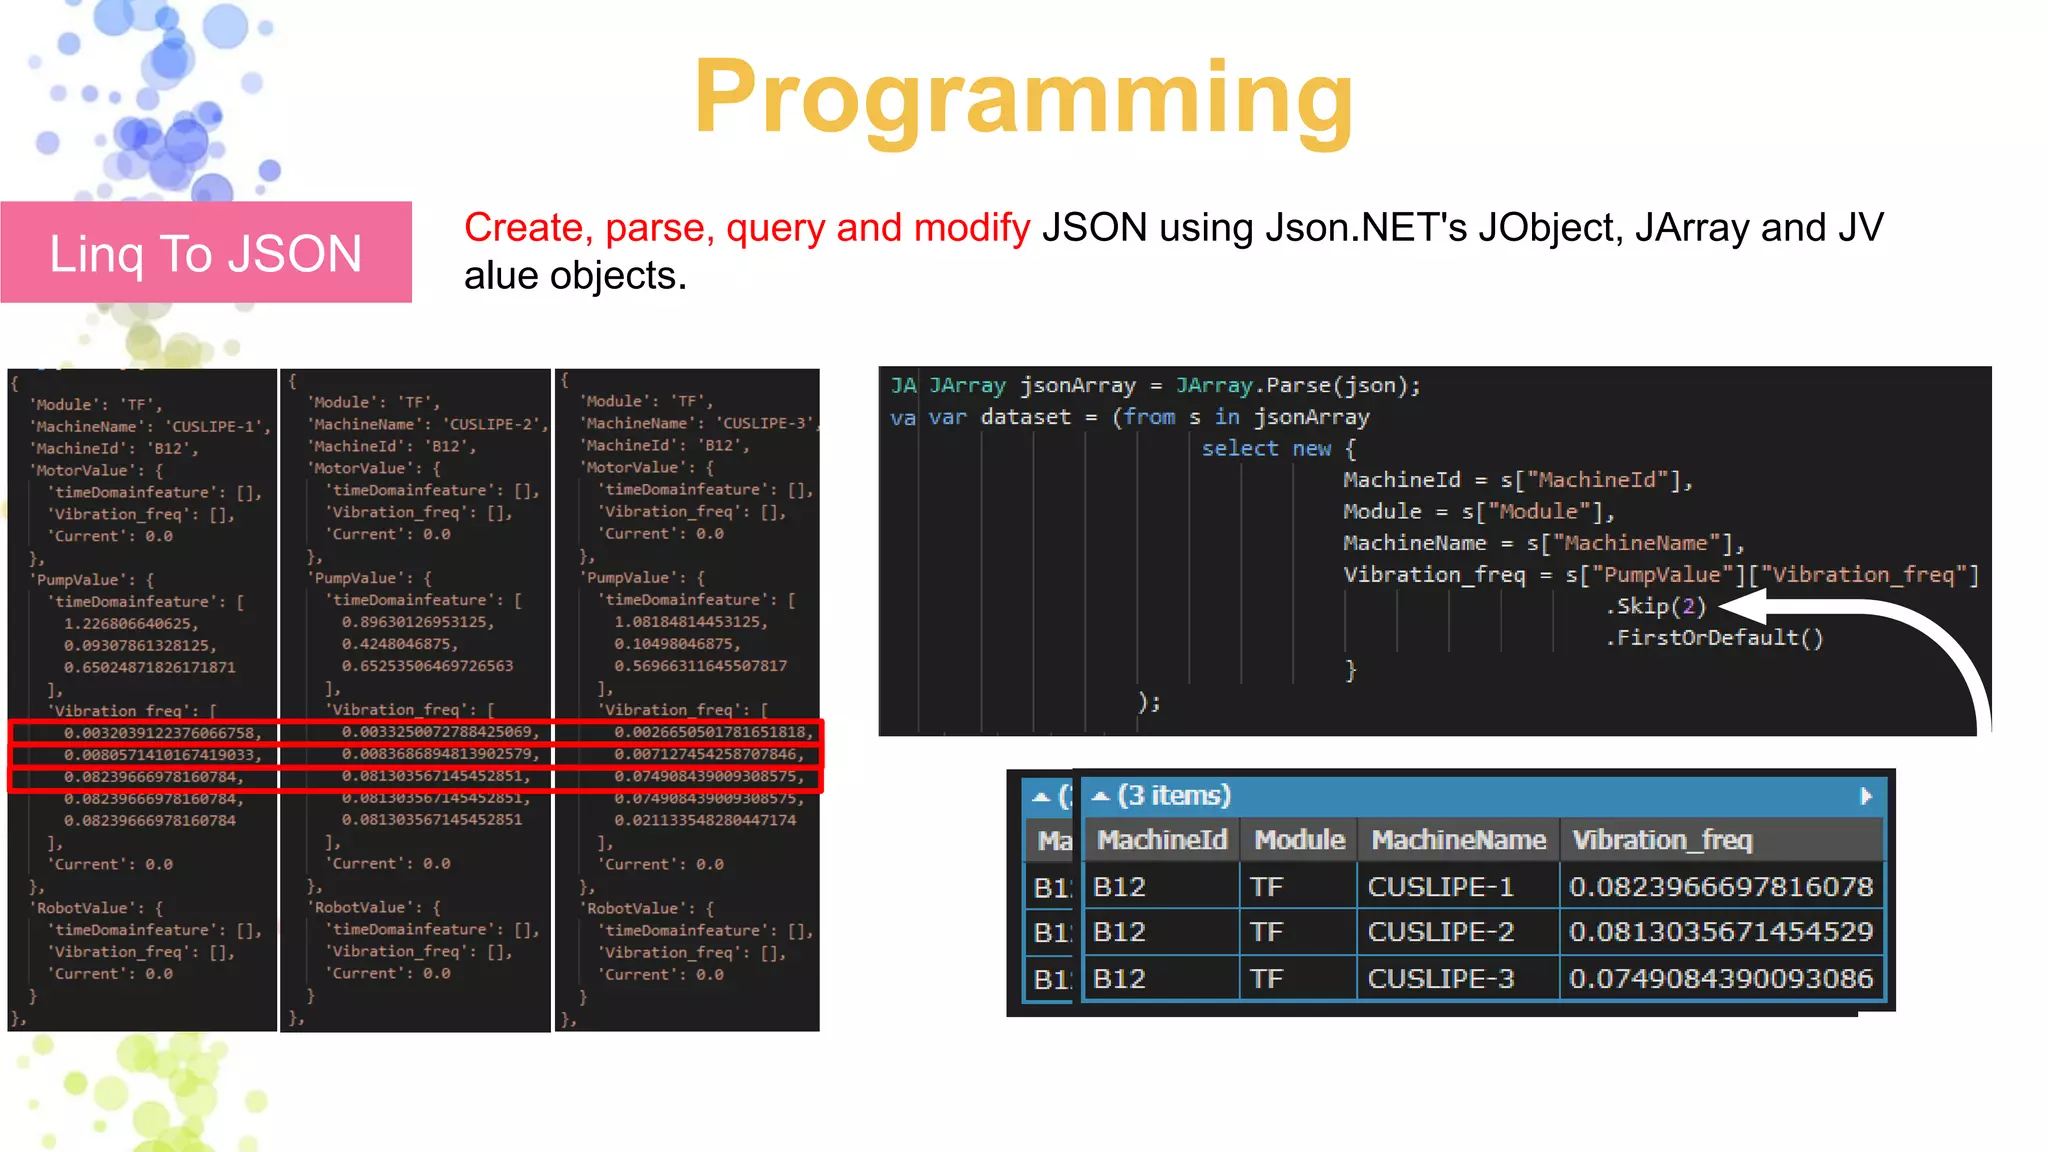This screenshot has width=2048, height=1152.
Task: Select the MachineName column header
Action: coord(1458,840)
